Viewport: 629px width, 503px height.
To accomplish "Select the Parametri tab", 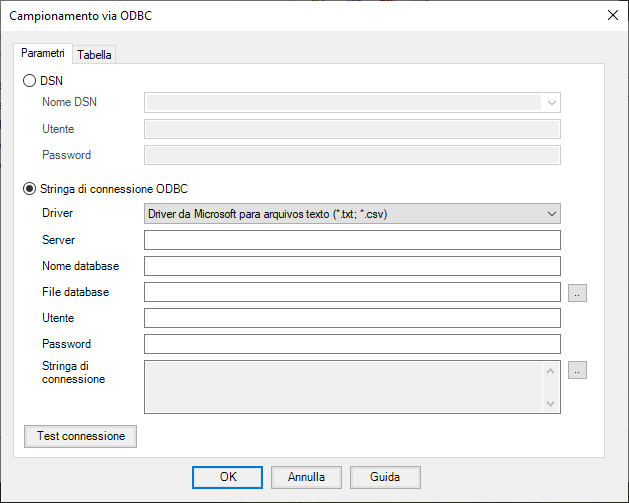I will pos(43,54).
